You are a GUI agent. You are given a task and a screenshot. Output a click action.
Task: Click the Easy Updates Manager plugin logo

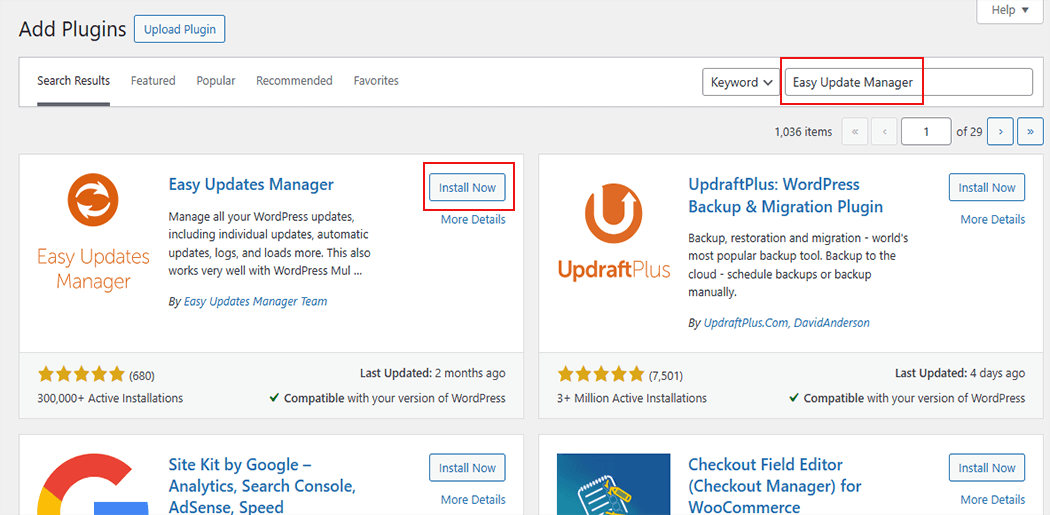coord(93,232)
